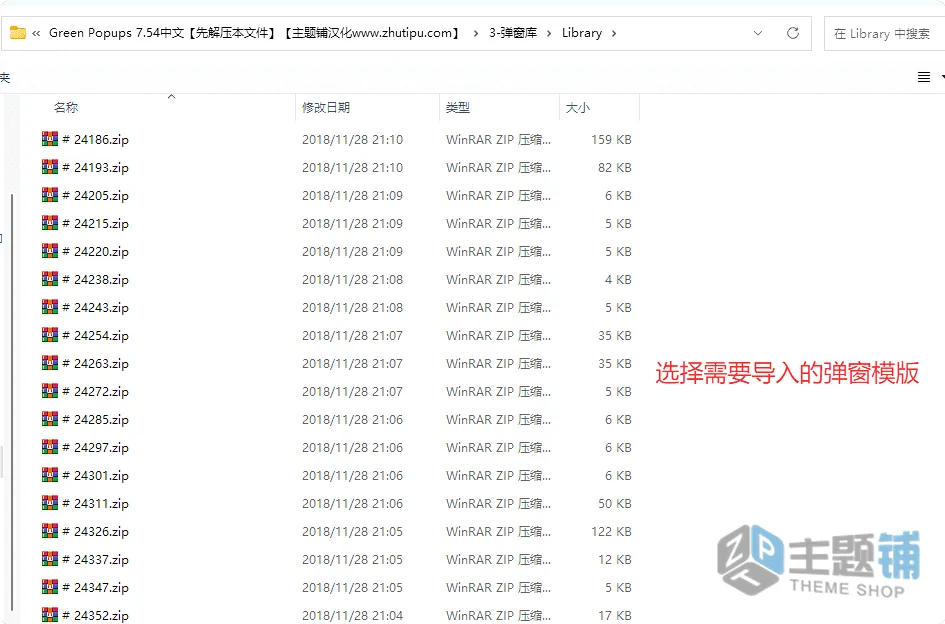Select the 24193.zip file icon
945x624 pixels.
[x=50, y=167]
